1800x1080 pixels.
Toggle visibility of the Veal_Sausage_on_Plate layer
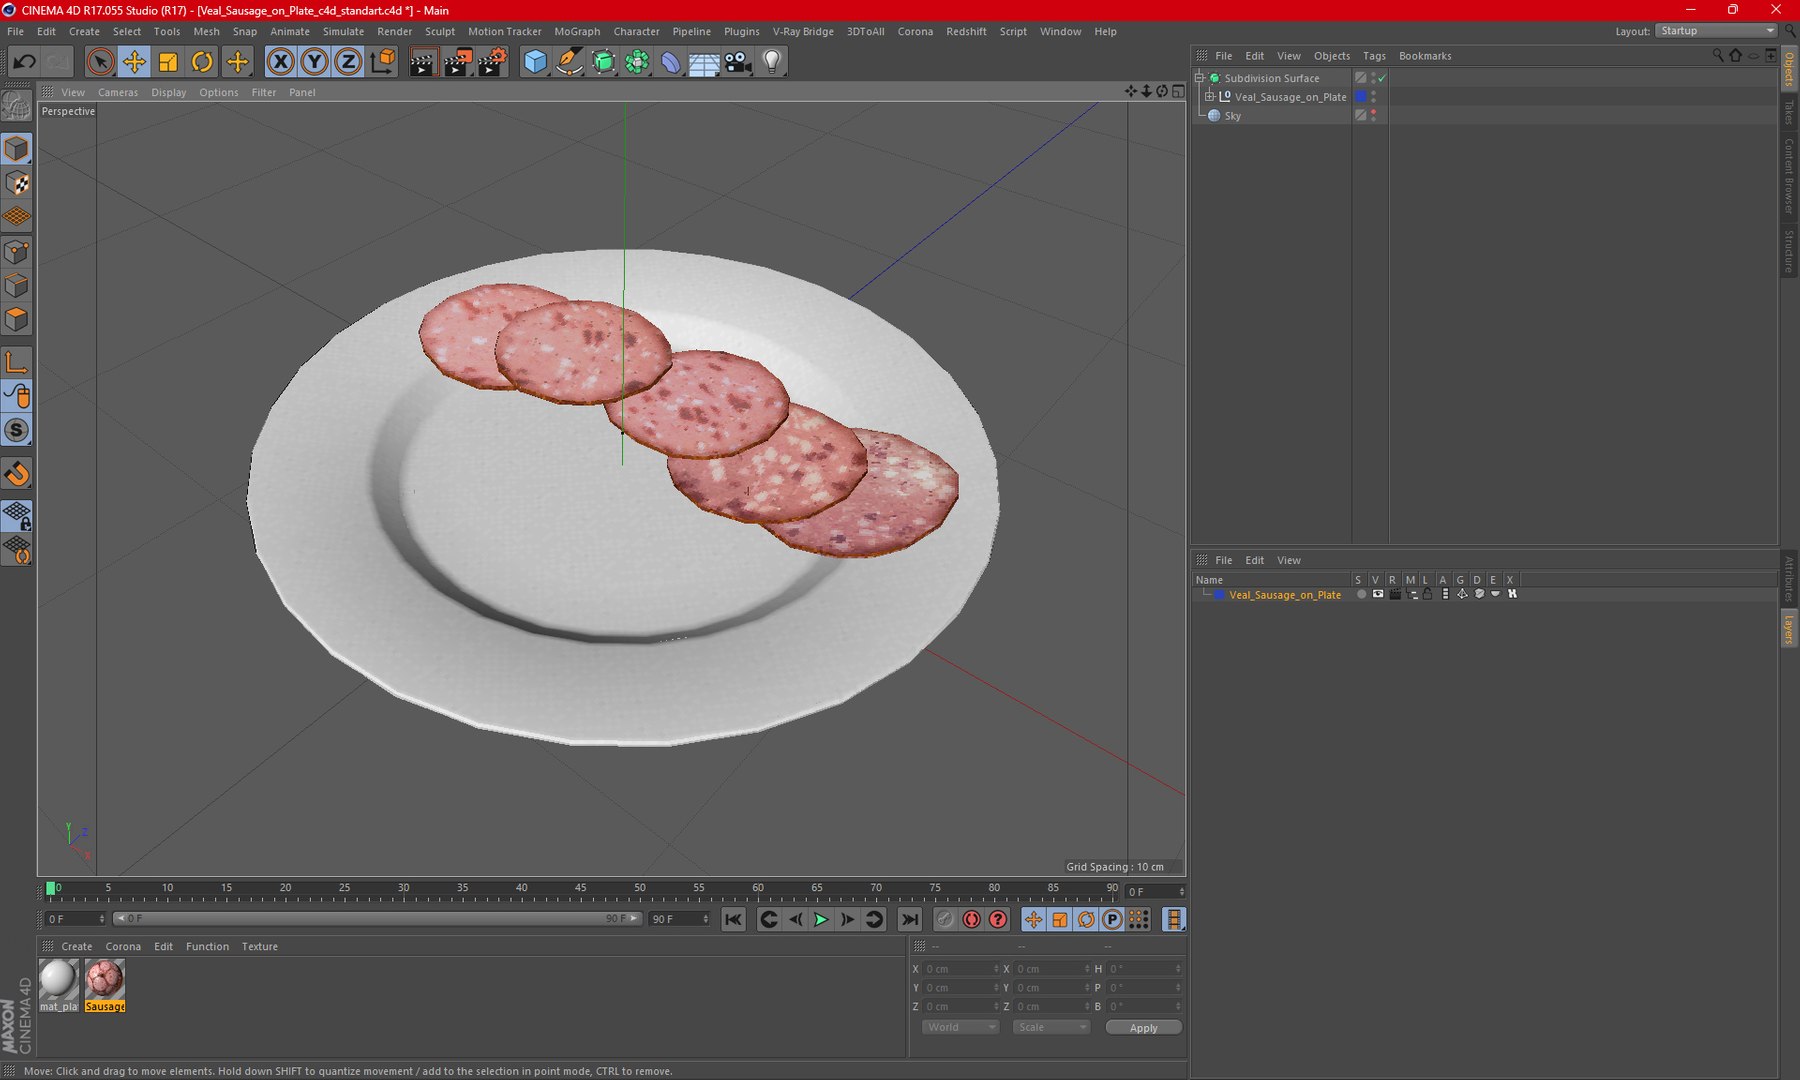tap(1378, 594)
